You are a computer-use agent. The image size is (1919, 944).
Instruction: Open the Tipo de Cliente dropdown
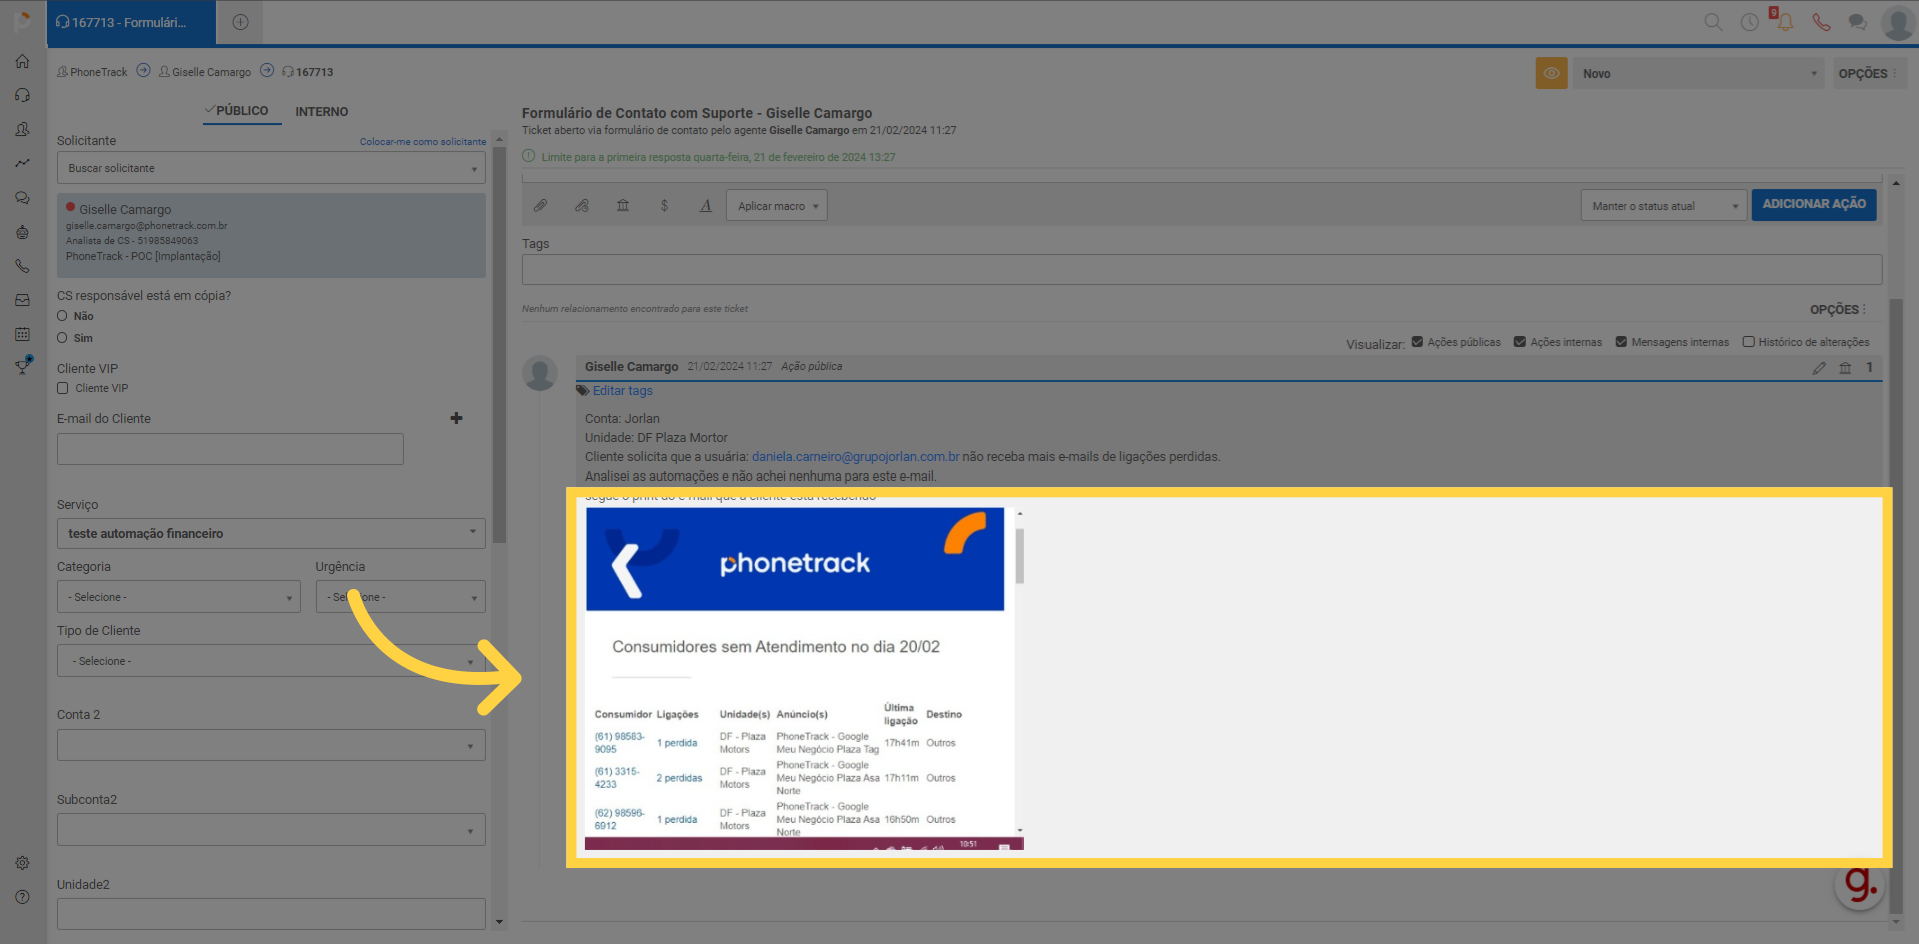pyautogui.click(x=271, y=661)
